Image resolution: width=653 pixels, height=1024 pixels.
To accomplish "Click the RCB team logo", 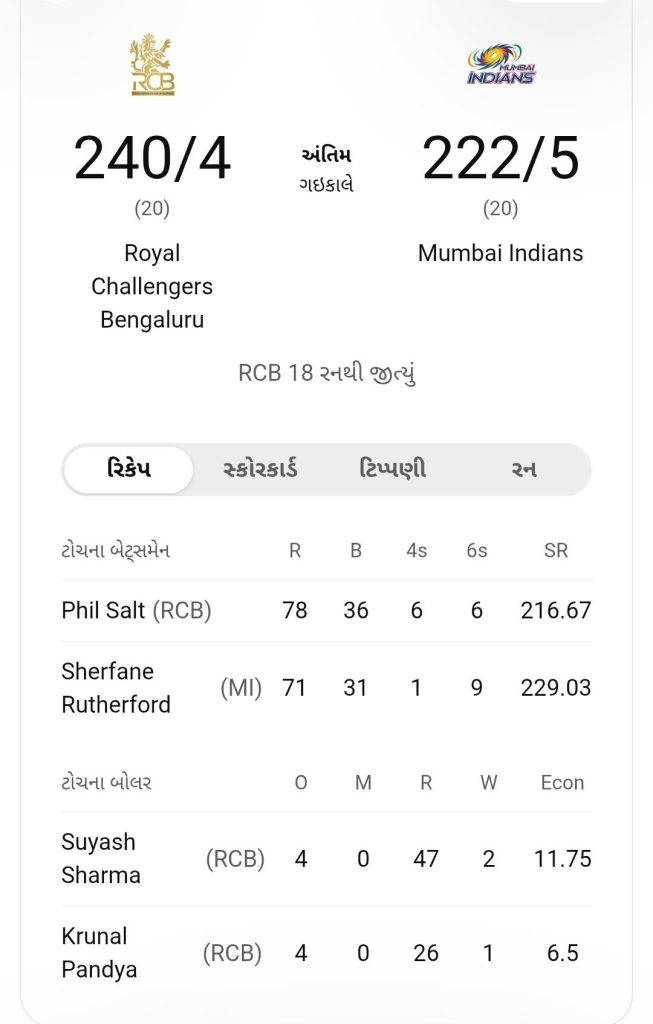I will pyautogui.click(x=152, y=66).
